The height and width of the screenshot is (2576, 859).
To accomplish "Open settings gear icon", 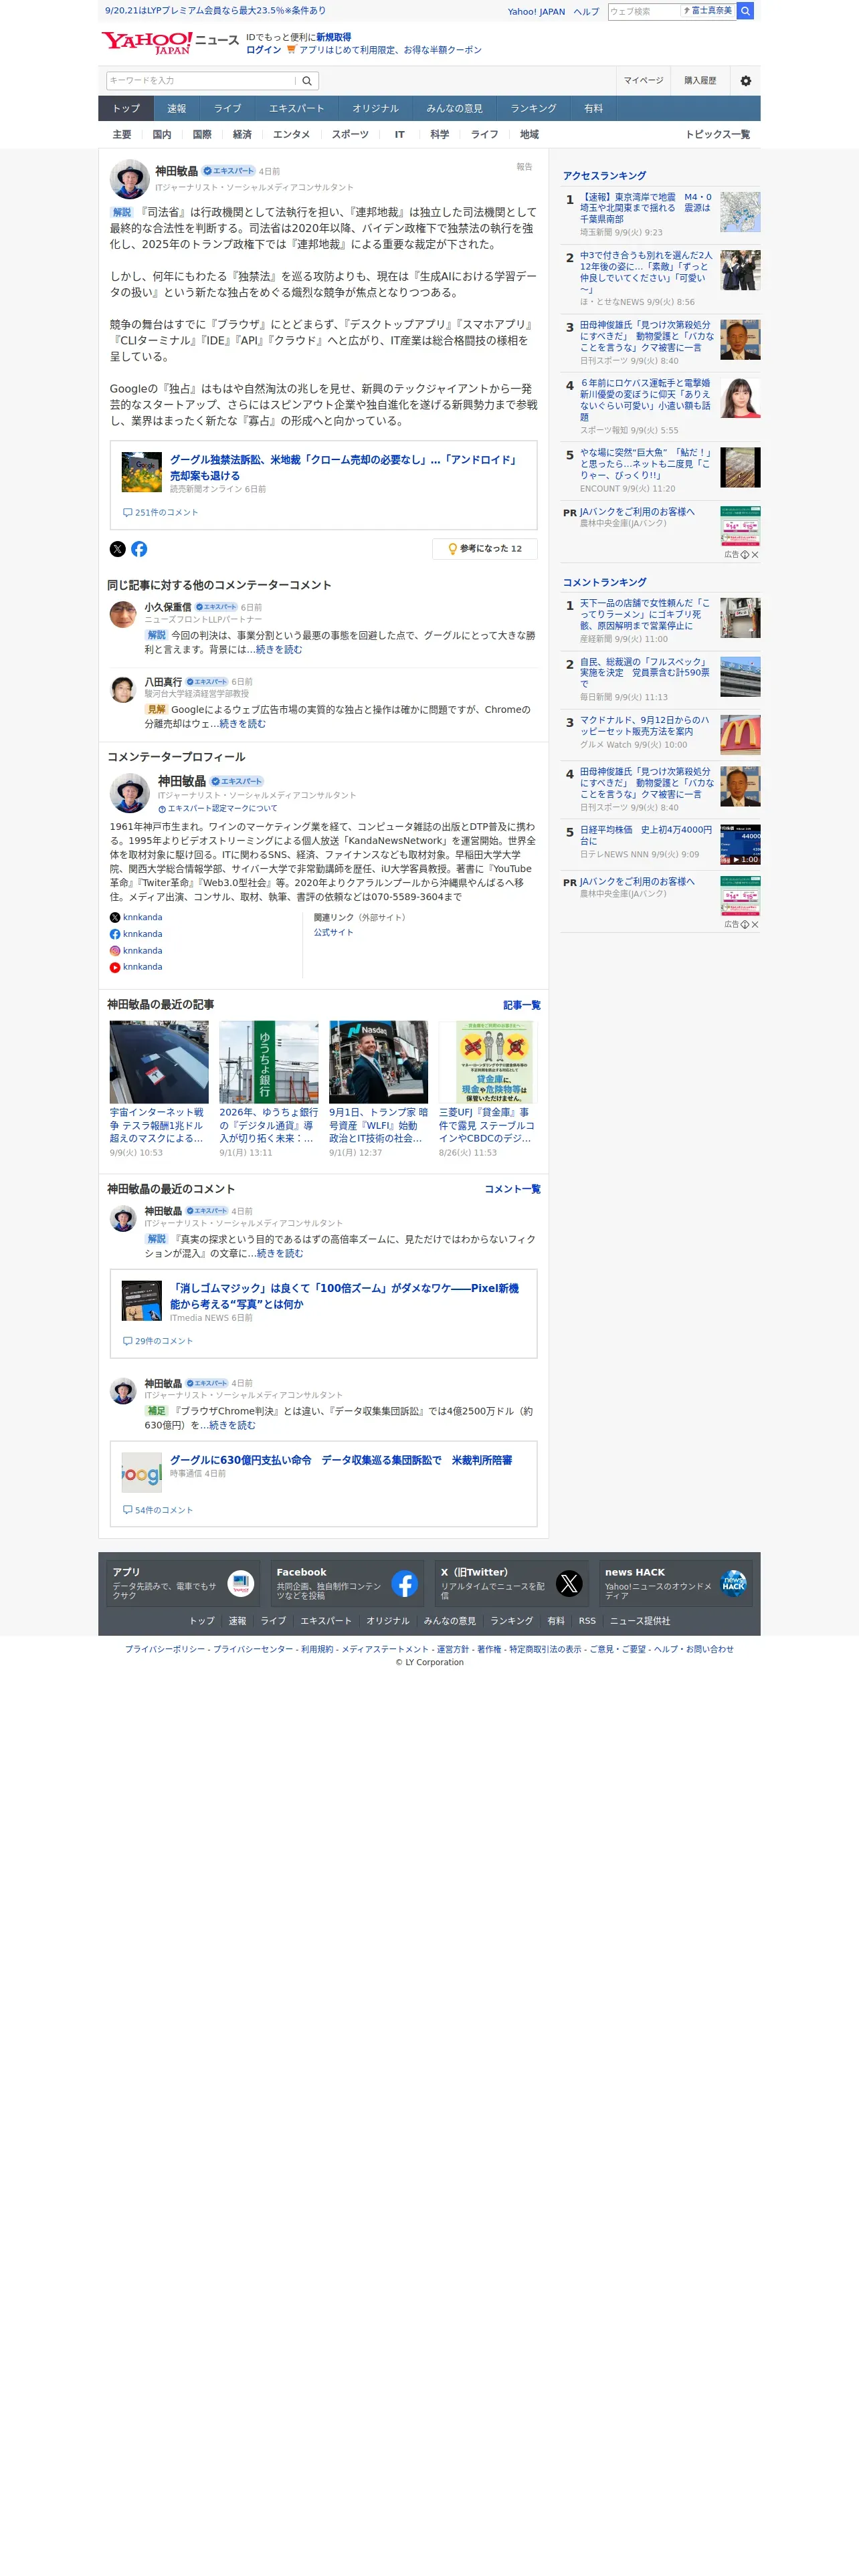I will point(745,81).
